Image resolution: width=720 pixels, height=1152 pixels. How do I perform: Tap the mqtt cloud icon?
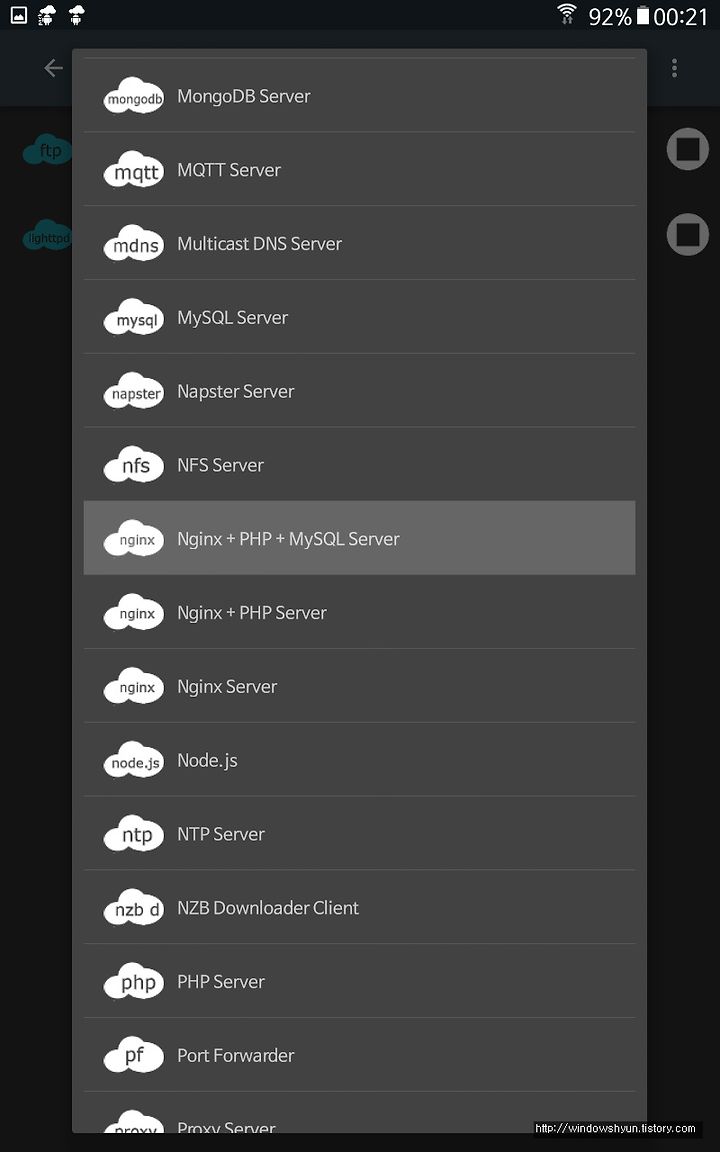click(134, 170)
